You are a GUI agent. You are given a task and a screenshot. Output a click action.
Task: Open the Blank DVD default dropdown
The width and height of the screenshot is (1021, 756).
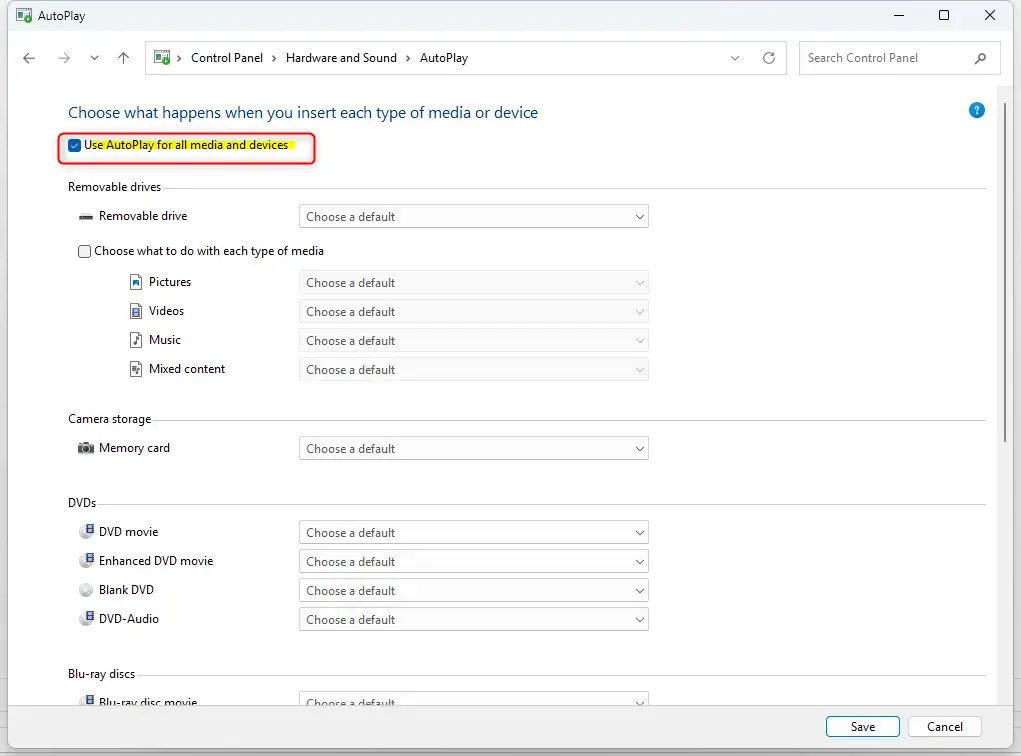coord(473,590)
